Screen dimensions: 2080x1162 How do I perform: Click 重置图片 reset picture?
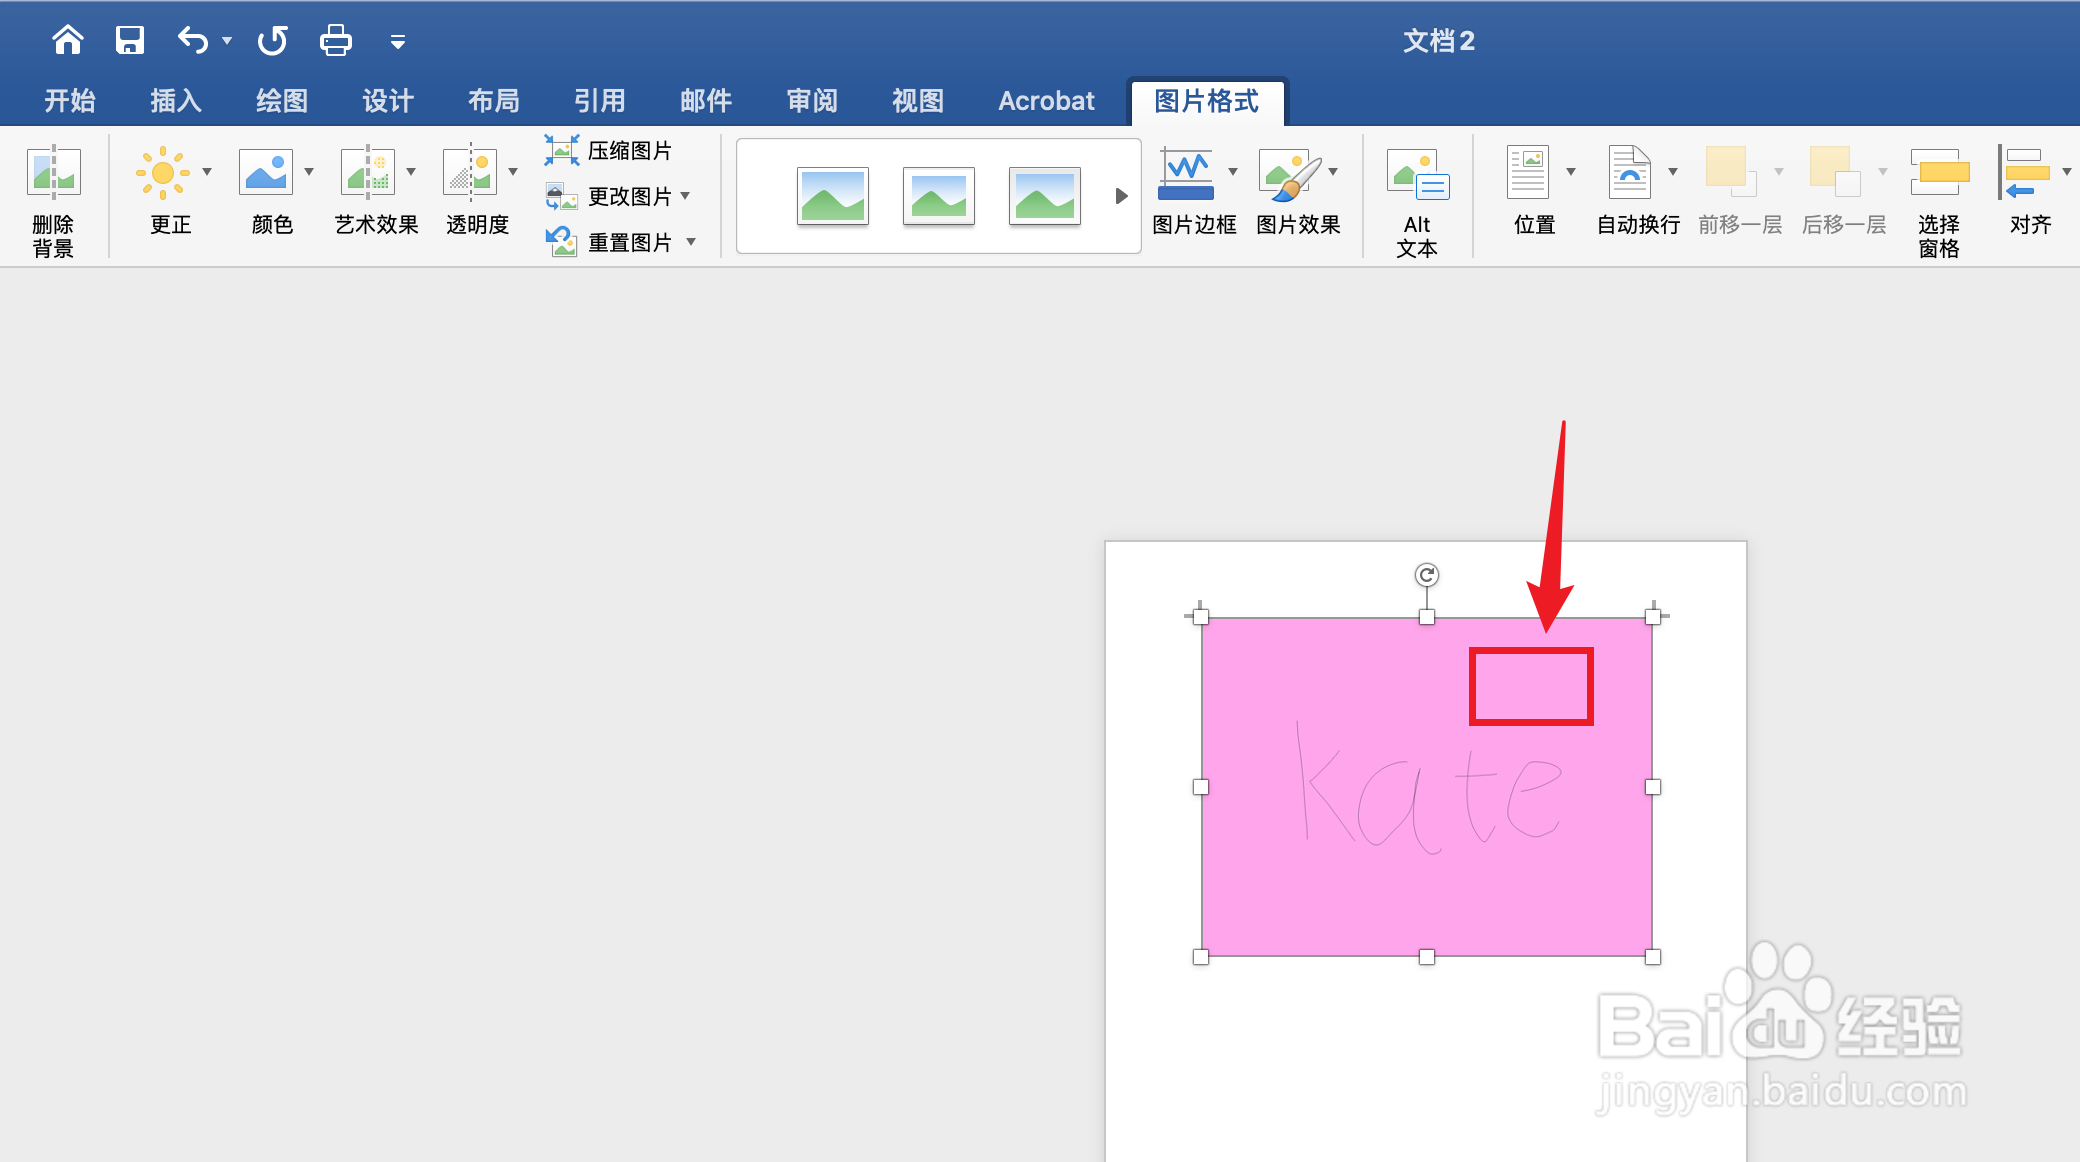[x=609, y=243]
